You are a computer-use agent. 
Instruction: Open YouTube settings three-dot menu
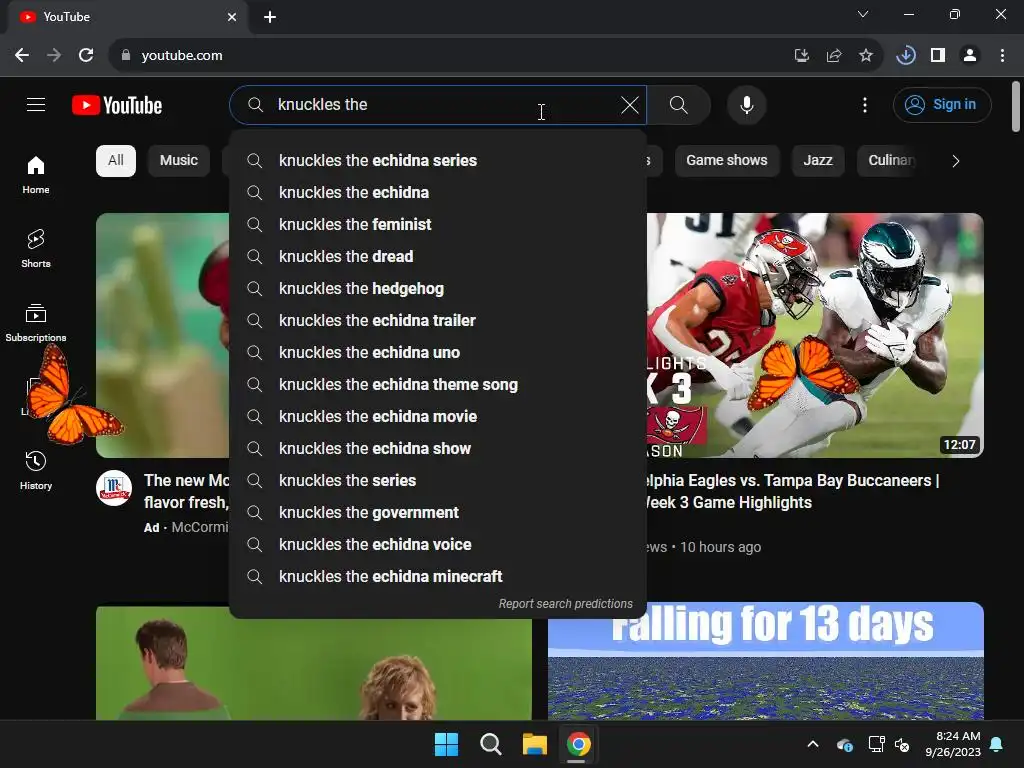coord(865,105)
